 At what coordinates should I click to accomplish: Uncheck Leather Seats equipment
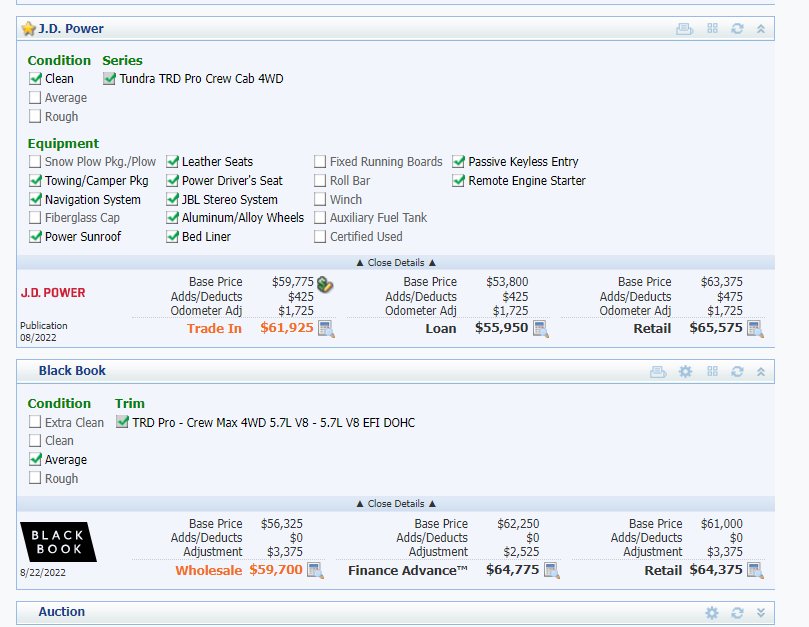[x=172, y=162]
